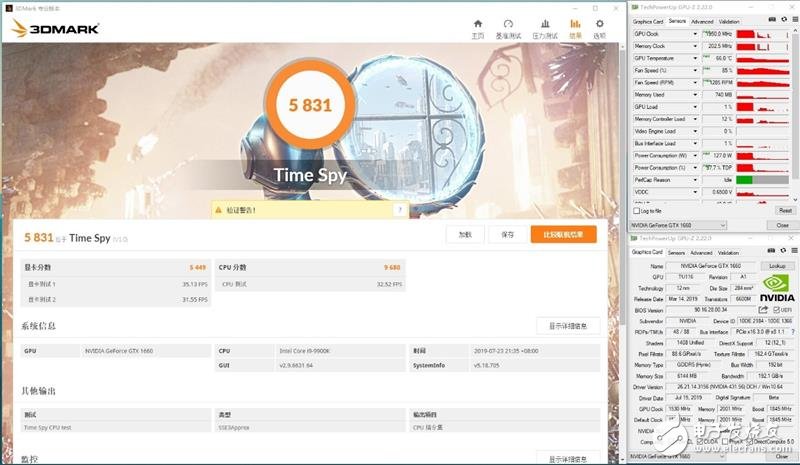
Task: Click the bus interface question mark in GPU-Z
Action: pos(793,332)
